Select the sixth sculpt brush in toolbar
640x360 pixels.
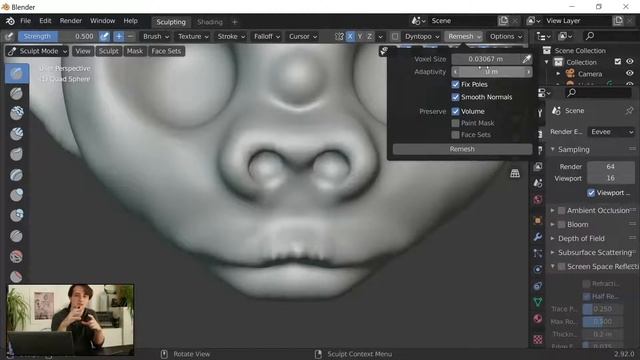click(x=16, y=175)
